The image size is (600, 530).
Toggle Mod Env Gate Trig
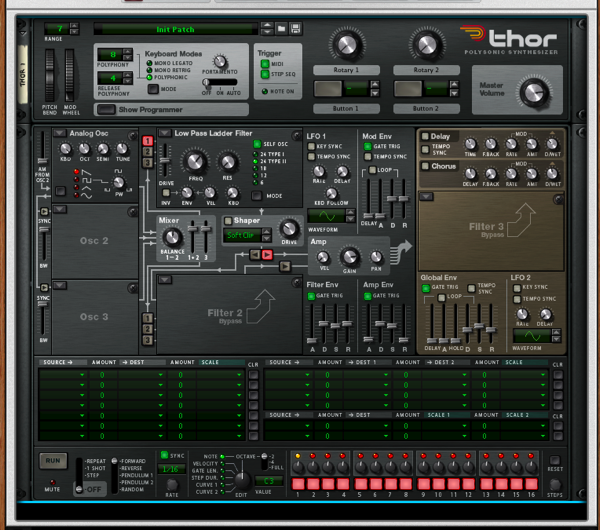pos(367,146)
